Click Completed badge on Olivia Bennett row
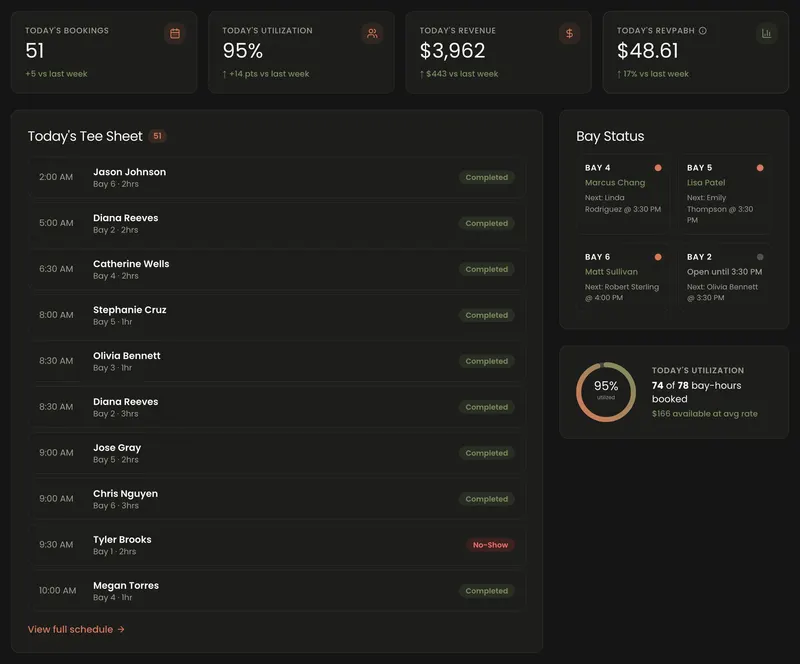Screen dimensions: 800x664 pyautogui.click(x=486, y=361)
